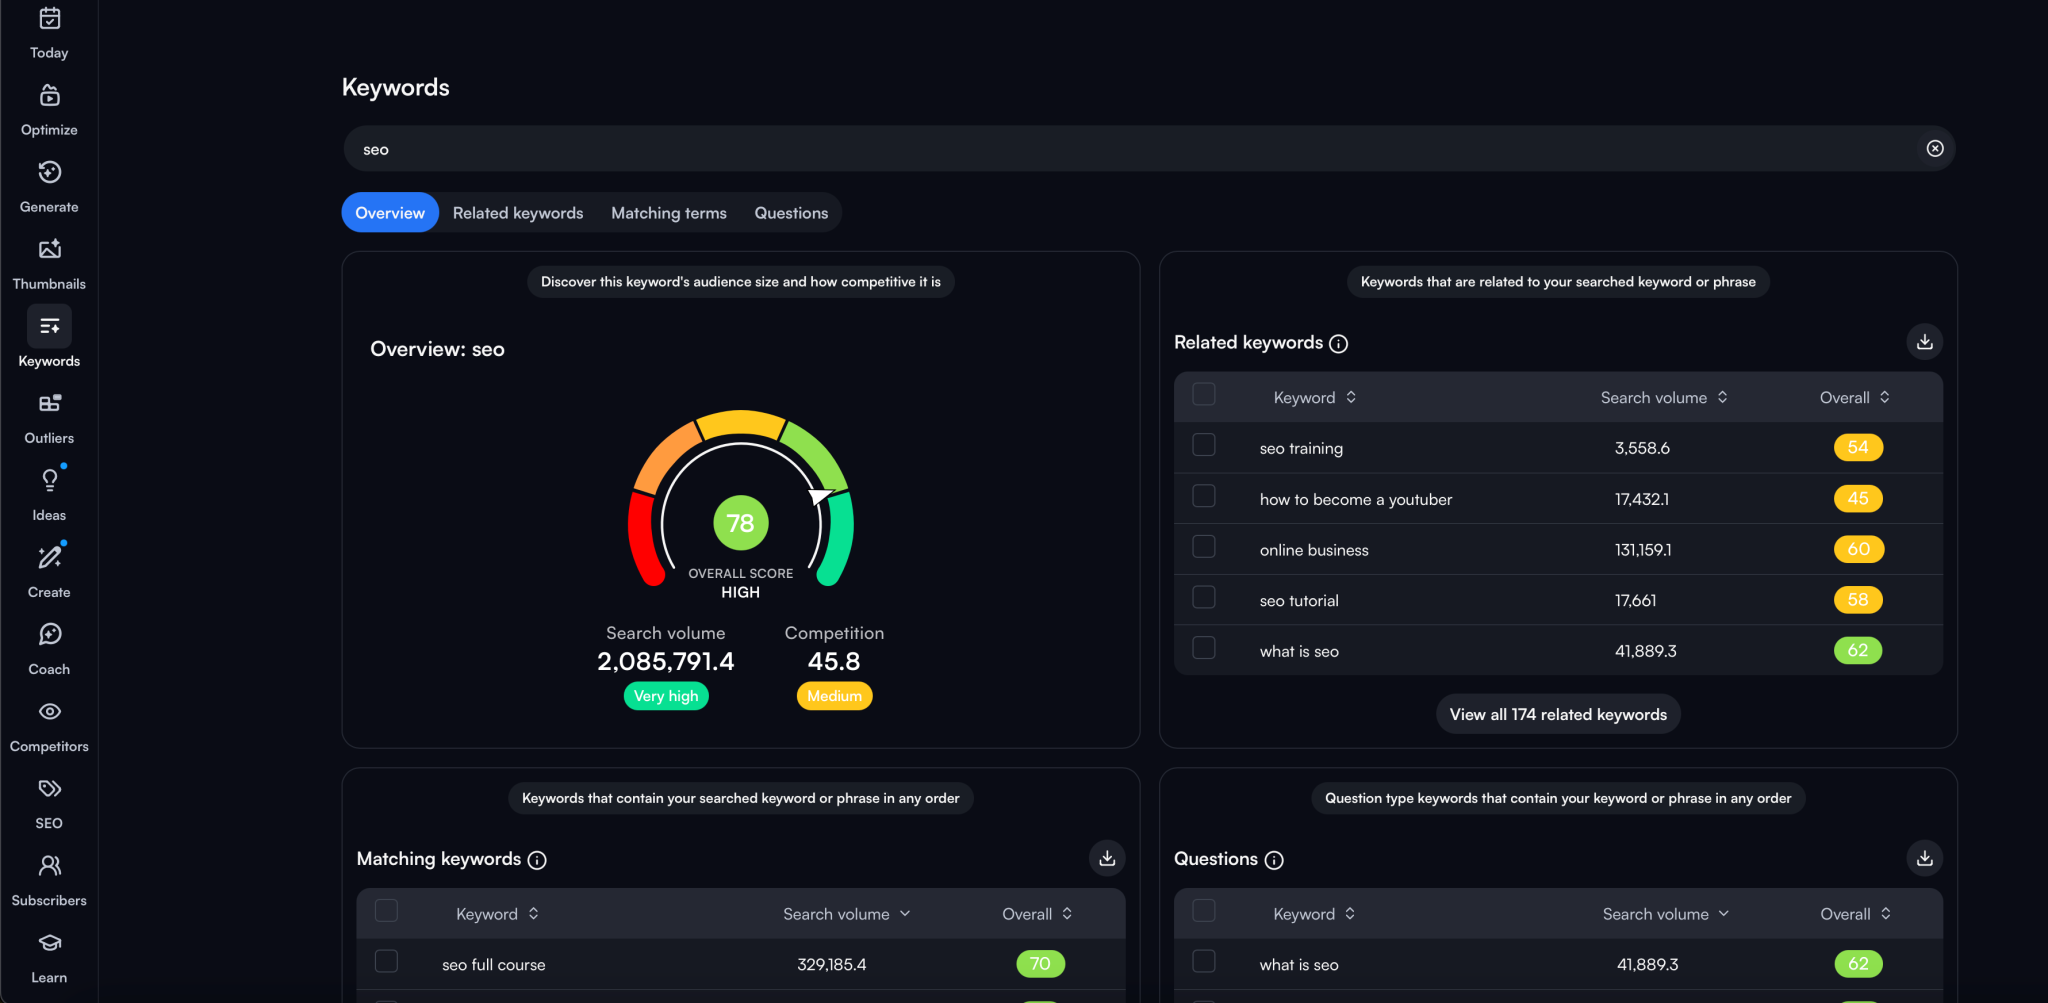Open the Outliers sidebar section
This screenshot has width=2048, height=1003.
[49, 417]
